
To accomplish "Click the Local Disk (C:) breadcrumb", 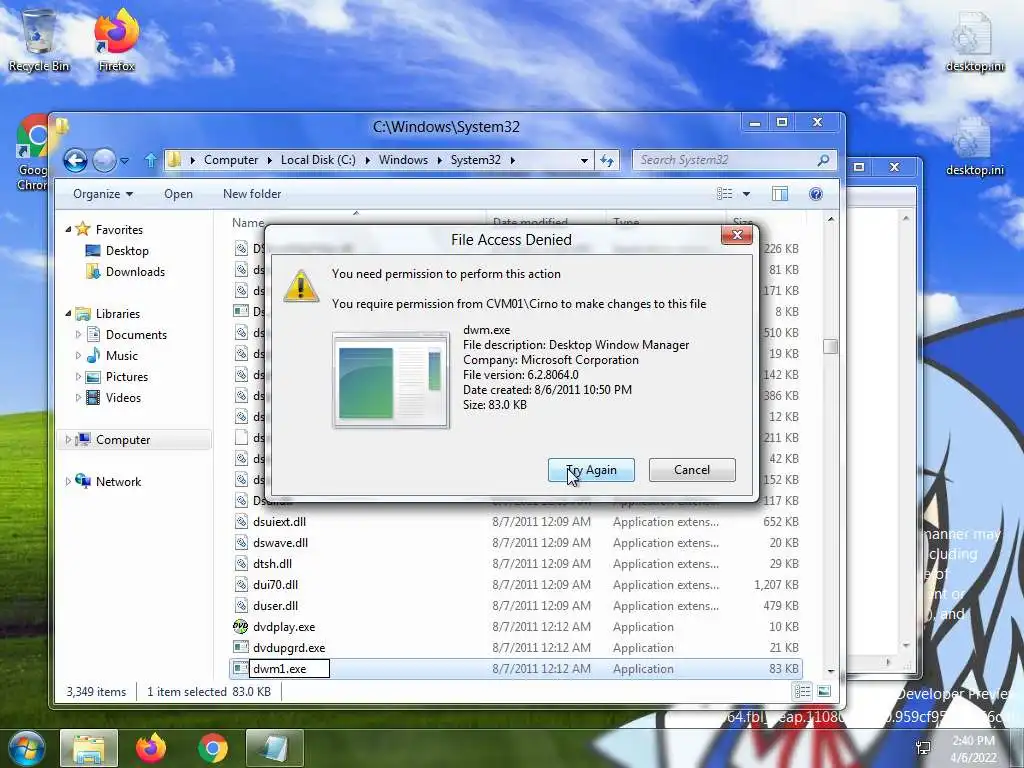I will (x=318, y=160).
